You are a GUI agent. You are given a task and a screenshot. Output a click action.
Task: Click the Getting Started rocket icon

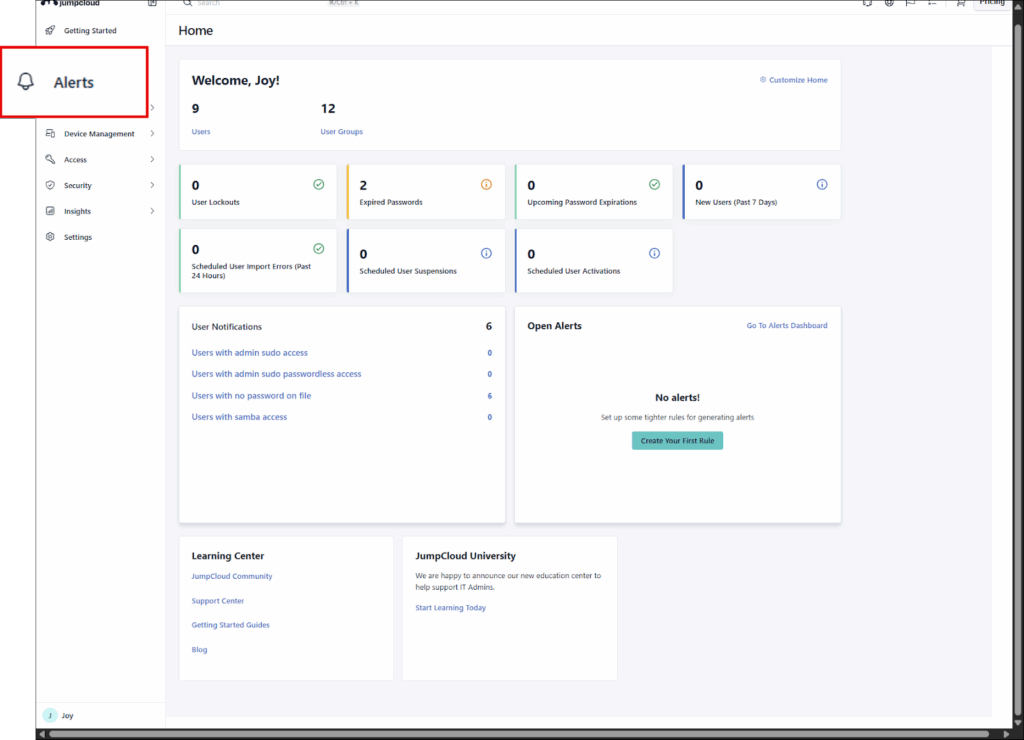point(50,31)
